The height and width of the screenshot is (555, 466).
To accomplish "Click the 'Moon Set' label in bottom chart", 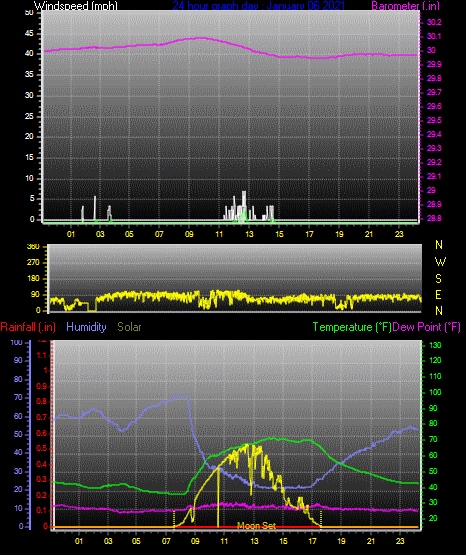I will pyautogui.click(x=256, y=526).
